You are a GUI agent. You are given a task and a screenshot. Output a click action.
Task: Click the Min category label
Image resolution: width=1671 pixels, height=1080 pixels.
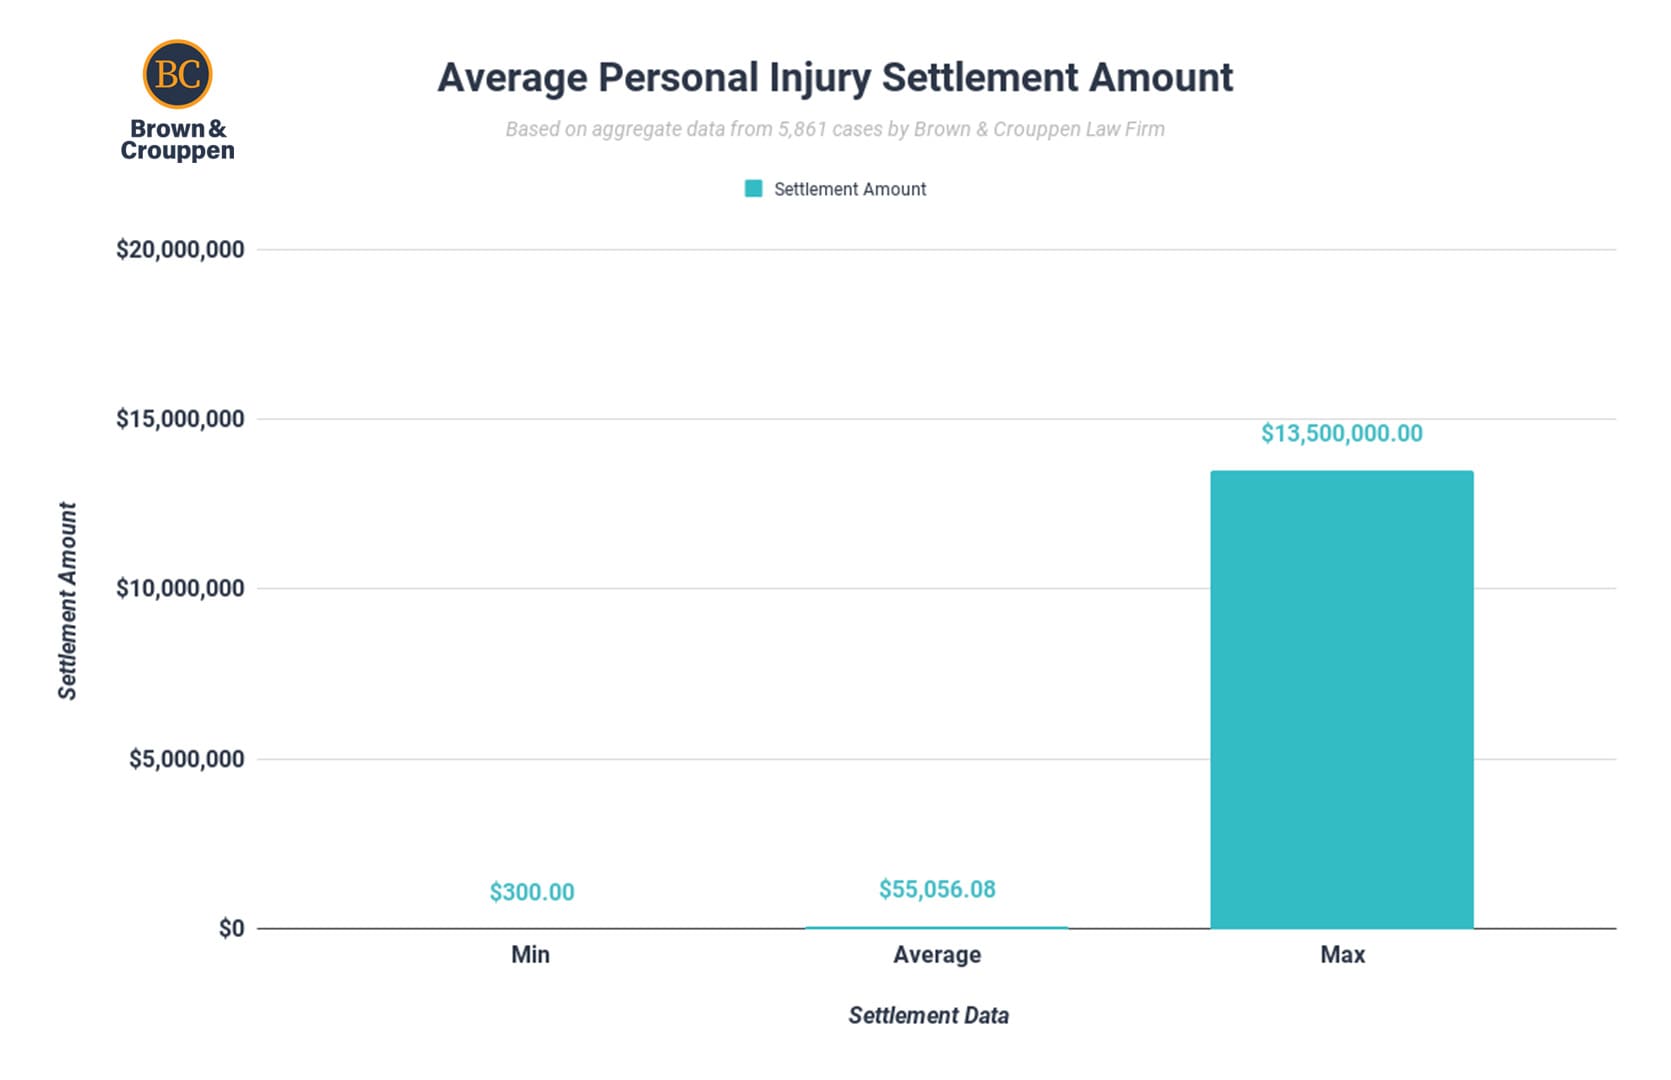click(530, 955)
